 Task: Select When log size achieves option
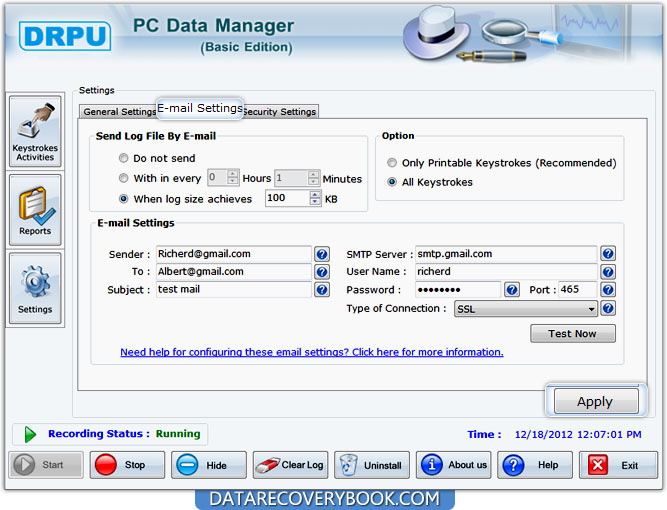[123, 199]
